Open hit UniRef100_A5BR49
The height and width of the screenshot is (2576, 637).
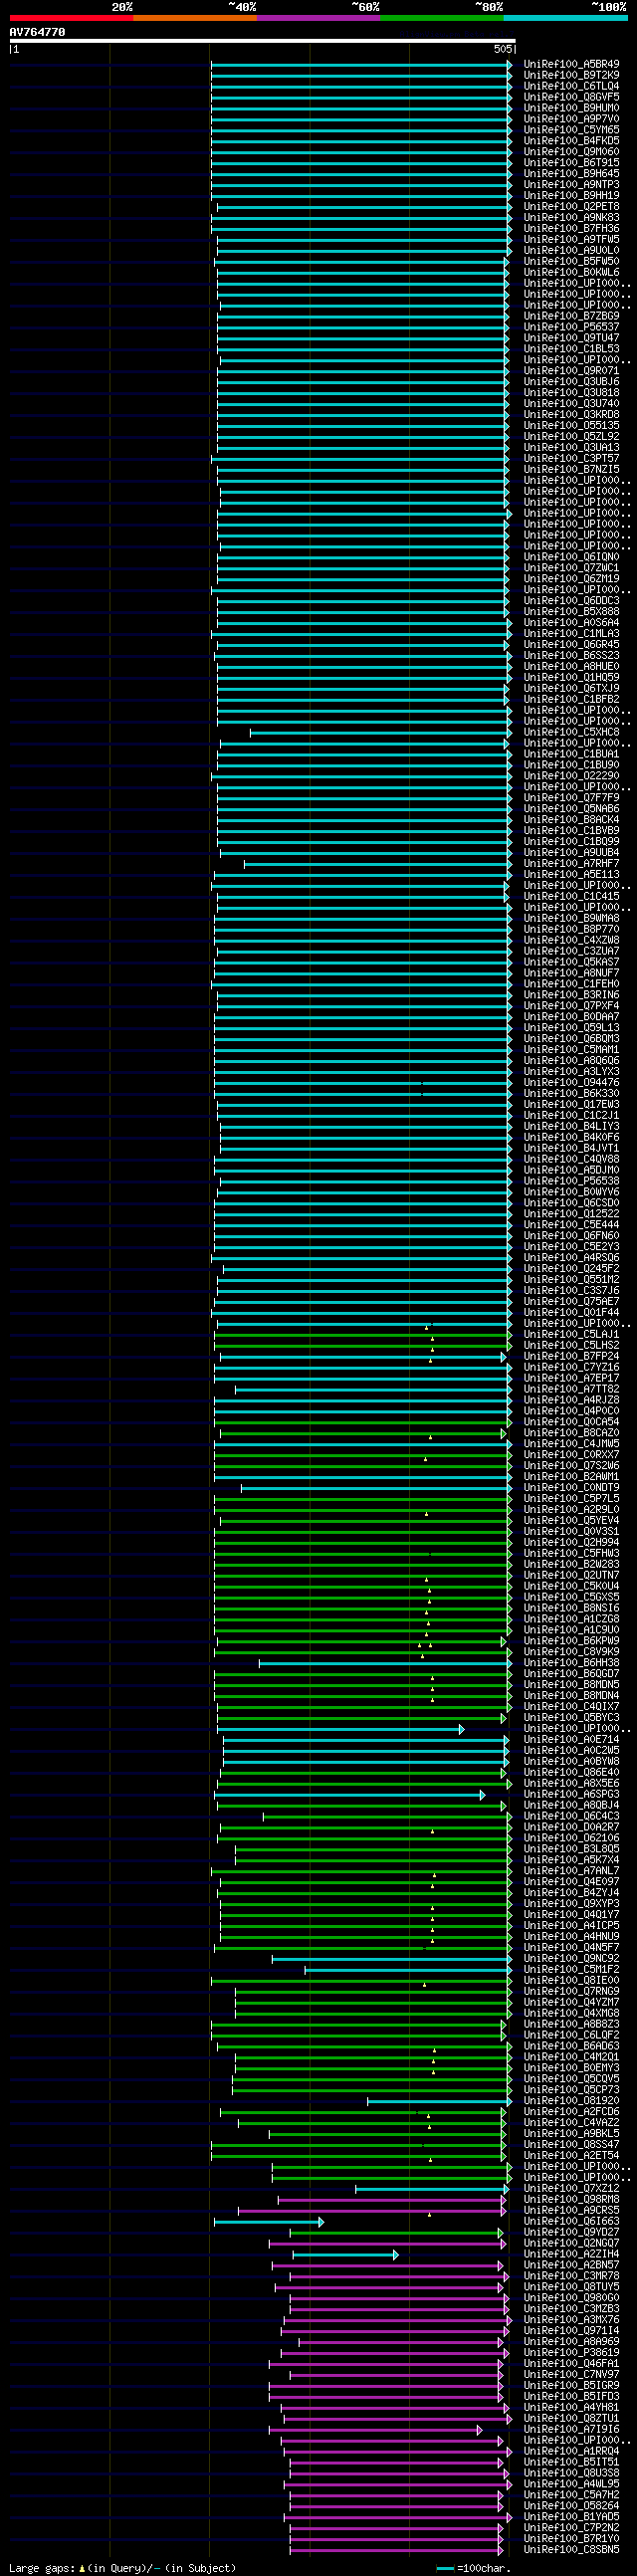(571, 64)
